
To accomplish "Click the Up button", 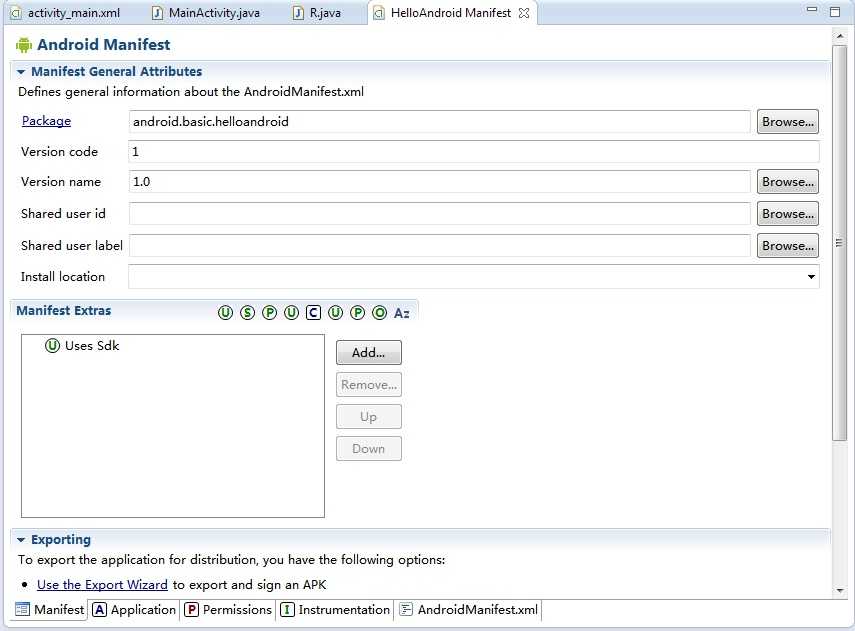I will click(x=369, y=417).
